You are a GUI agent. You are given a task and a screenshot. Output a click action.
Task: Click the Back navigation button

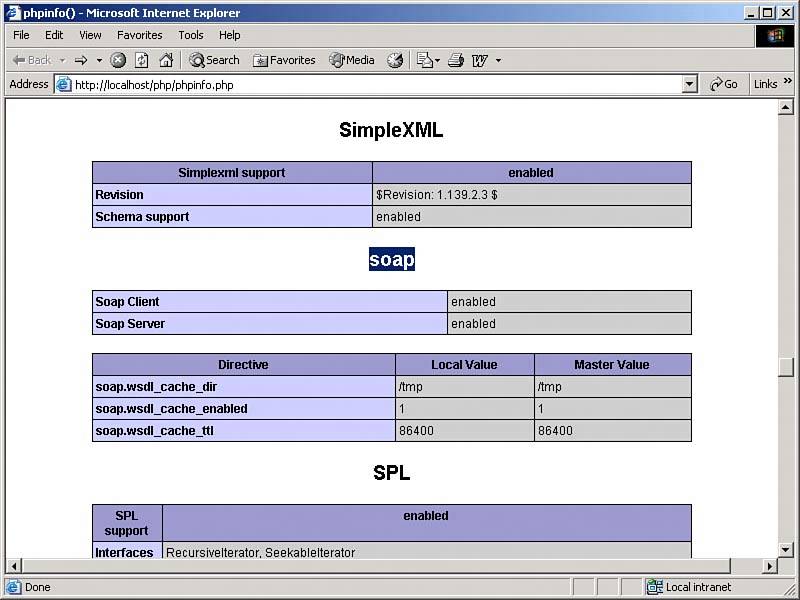coord(32,60)
